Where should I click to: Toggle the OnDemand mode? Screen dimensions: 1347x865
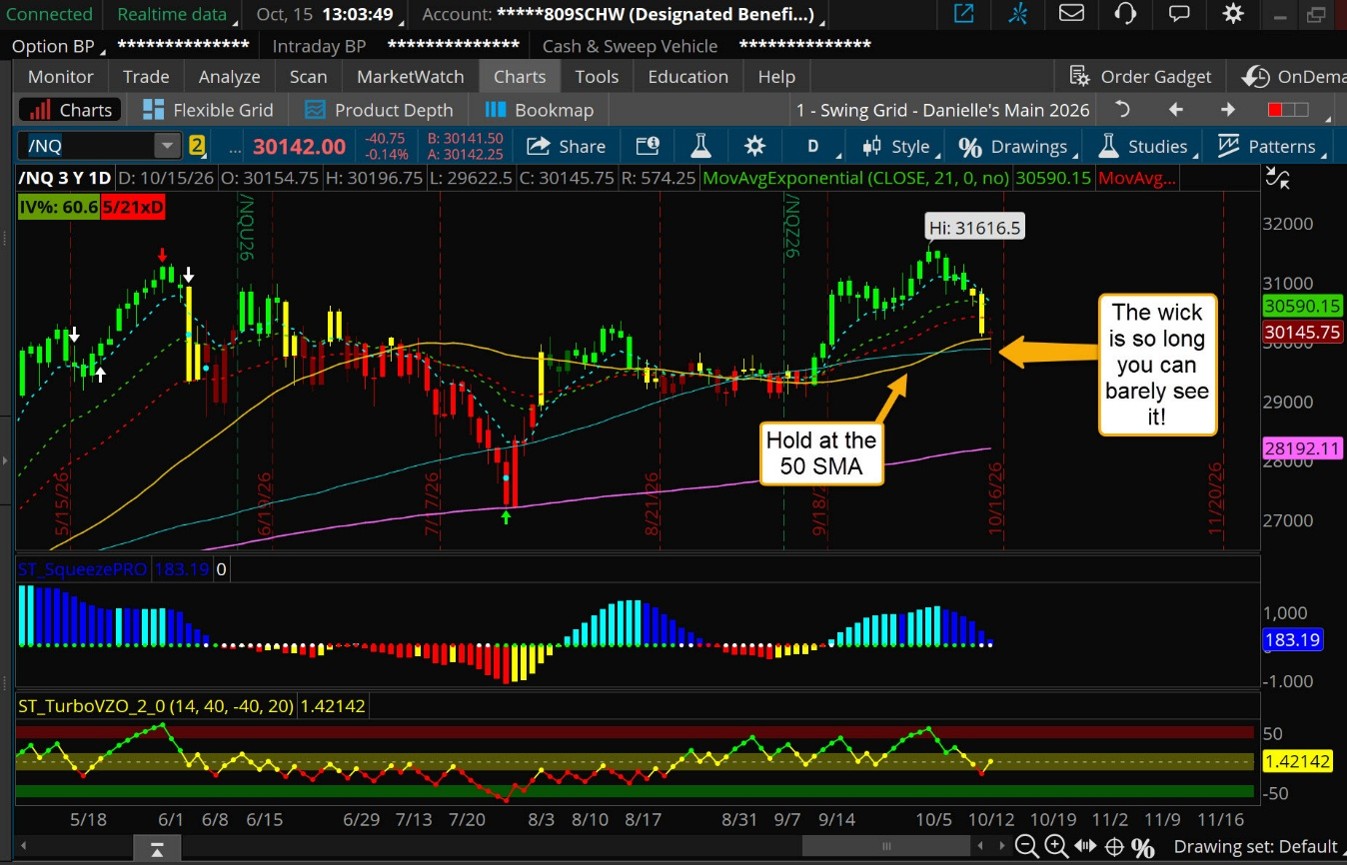1294,77
